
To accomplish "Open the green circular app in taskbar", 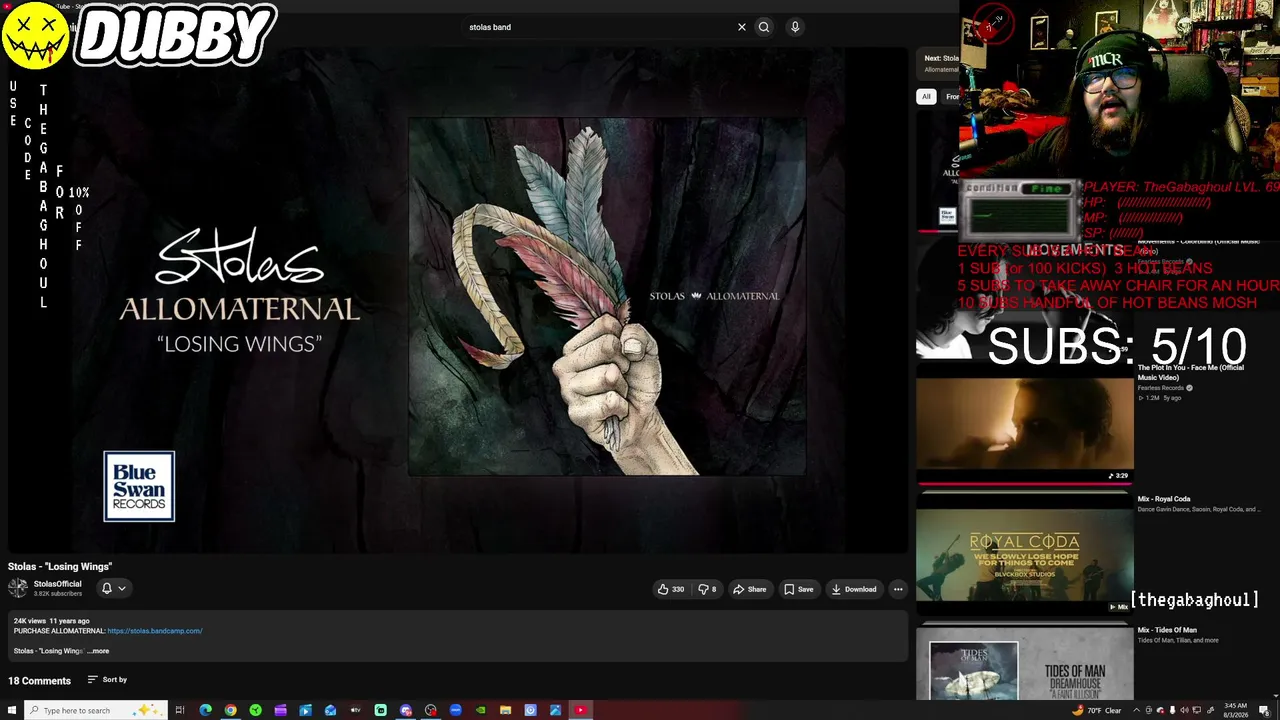I will pyautogui.click(x=255, y=710).
